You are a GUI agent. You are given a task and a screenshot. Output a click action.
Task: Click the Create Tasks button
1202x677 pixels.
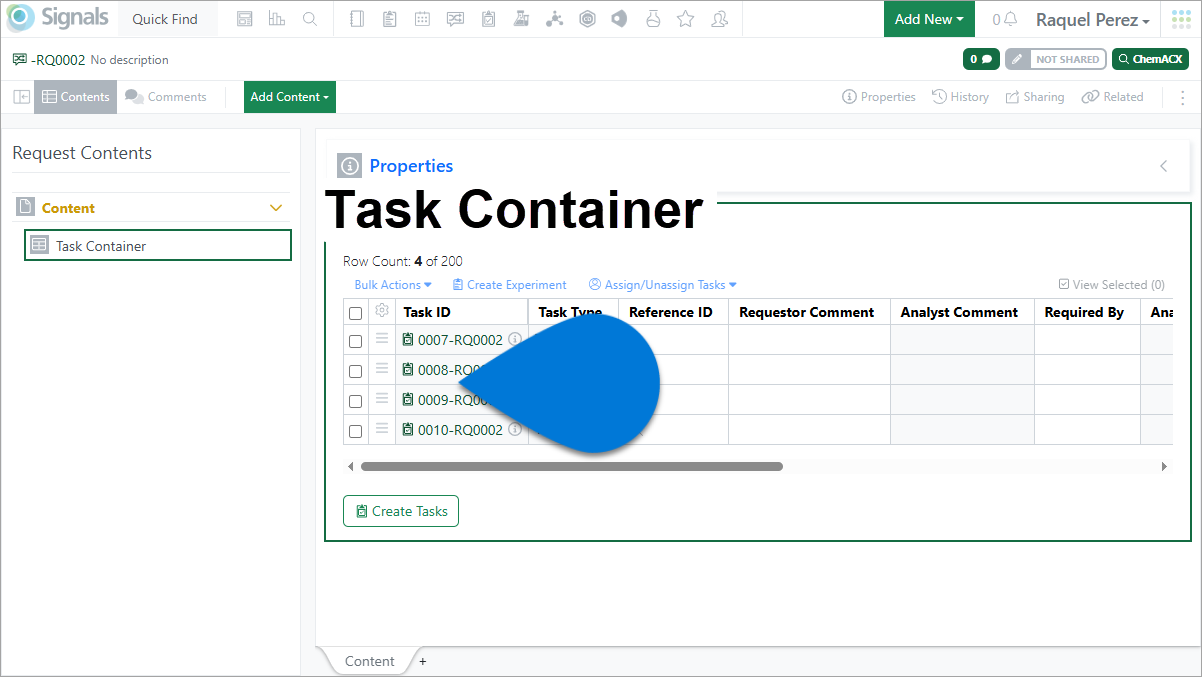[401, 511]
